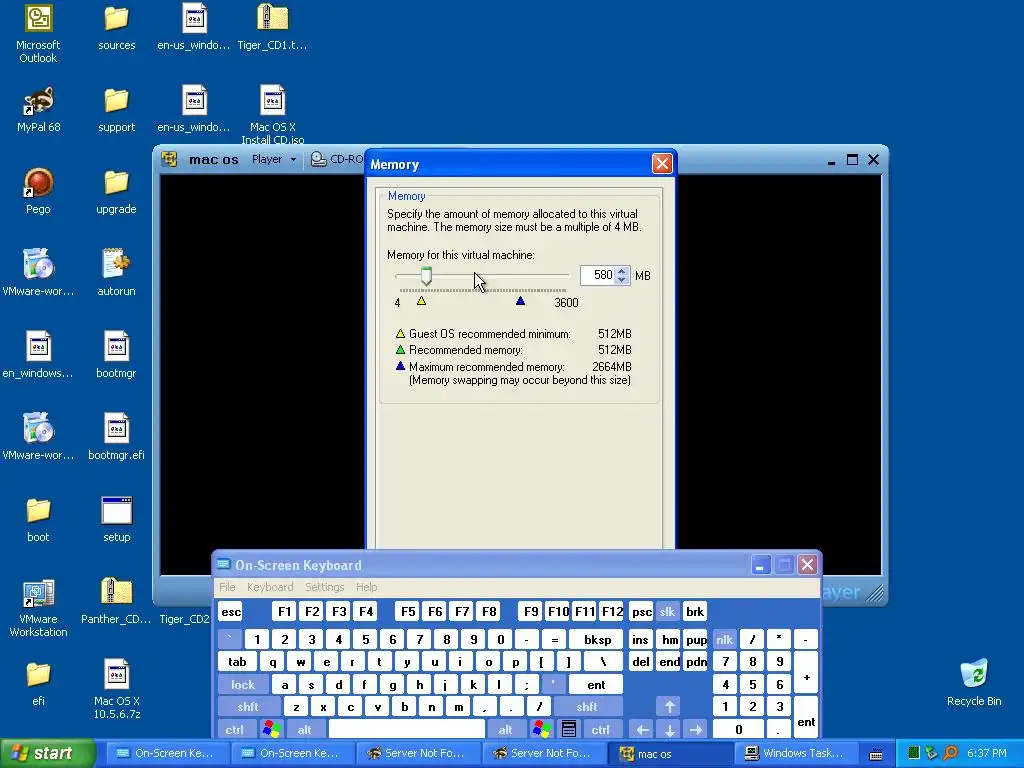The height and width of the screenshot is (768, 1024).
Task: Click the keyboard icon near the system tray
Action: [x=876, y=754]
